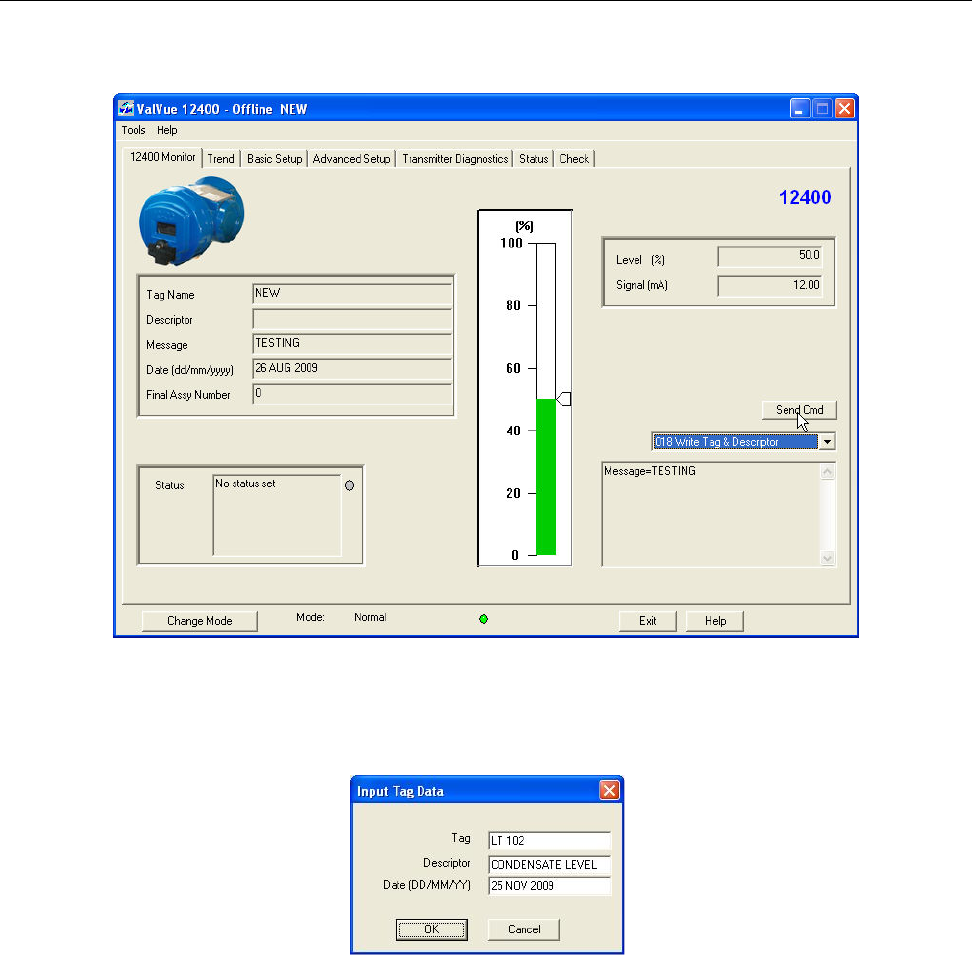The image size is (972, 955).
Task: Click the ValVue app icon in title bar
Action: 126,108
